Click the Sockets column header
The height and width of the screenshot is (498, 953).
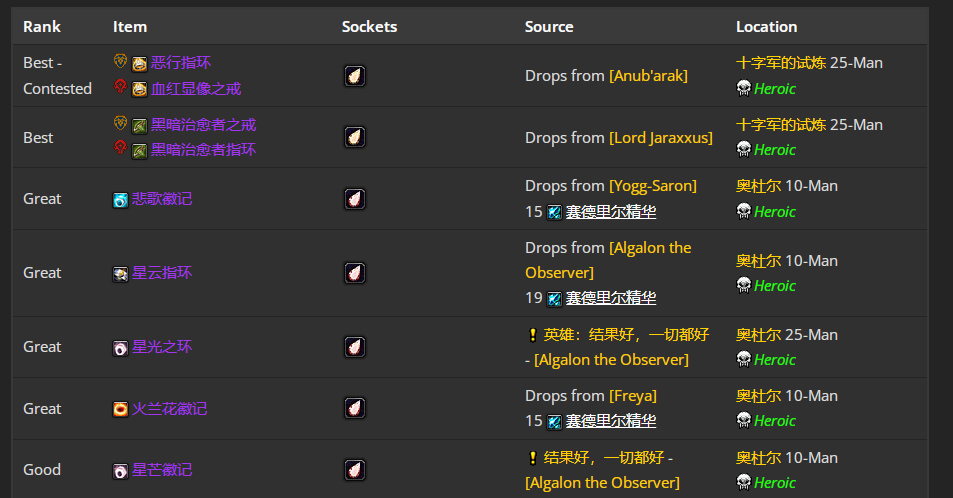(x=369, y=27)
